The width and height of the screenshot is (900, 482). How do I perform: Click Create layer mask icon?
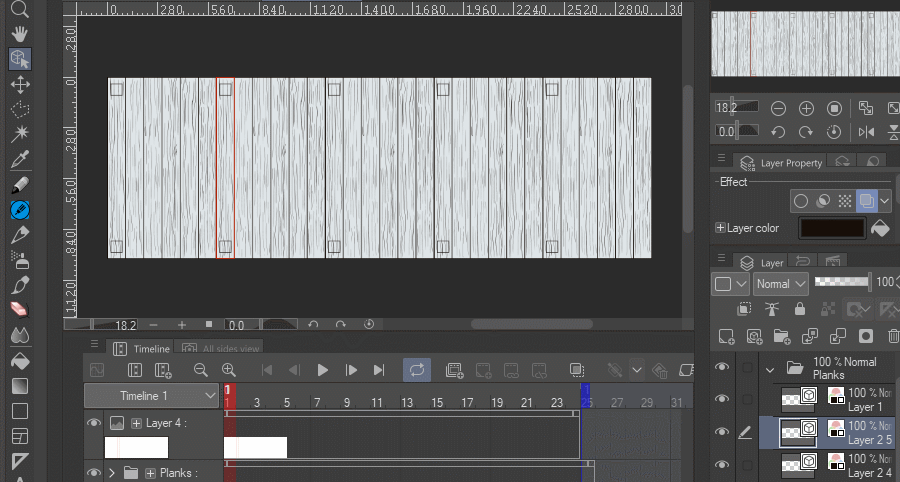click(x=866, y=336)
